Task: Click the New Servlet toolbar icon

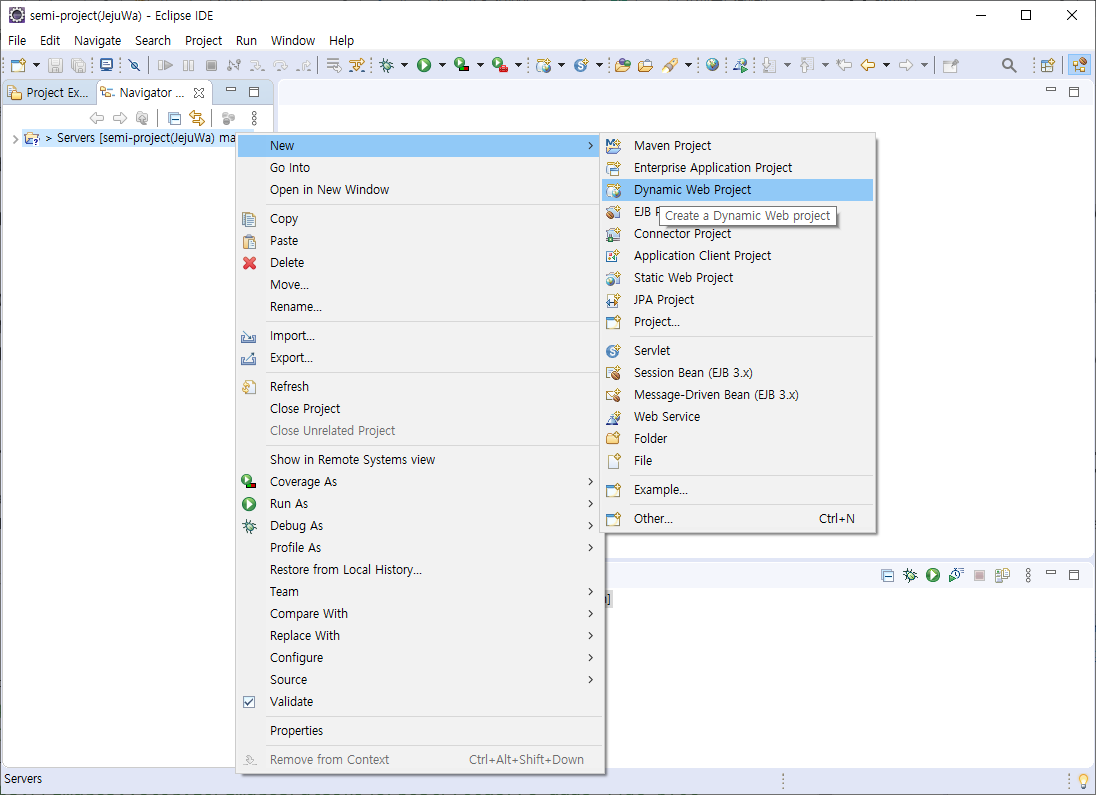Action: pyautogui.click(x=581, y=65)
